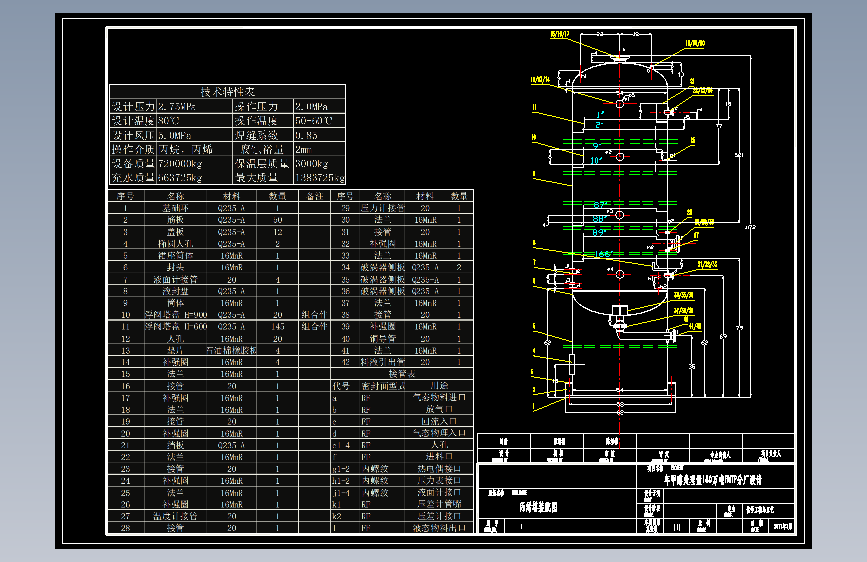Click the 2.0MPa operating pressure value

click(311, 106)
